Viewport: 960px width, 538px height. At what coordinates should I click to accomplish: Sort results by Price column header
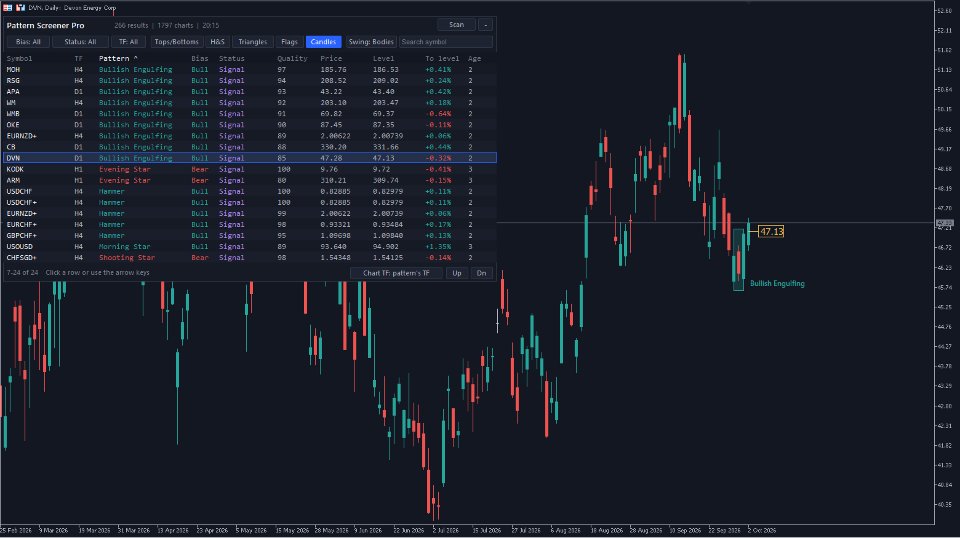(331, 59)
